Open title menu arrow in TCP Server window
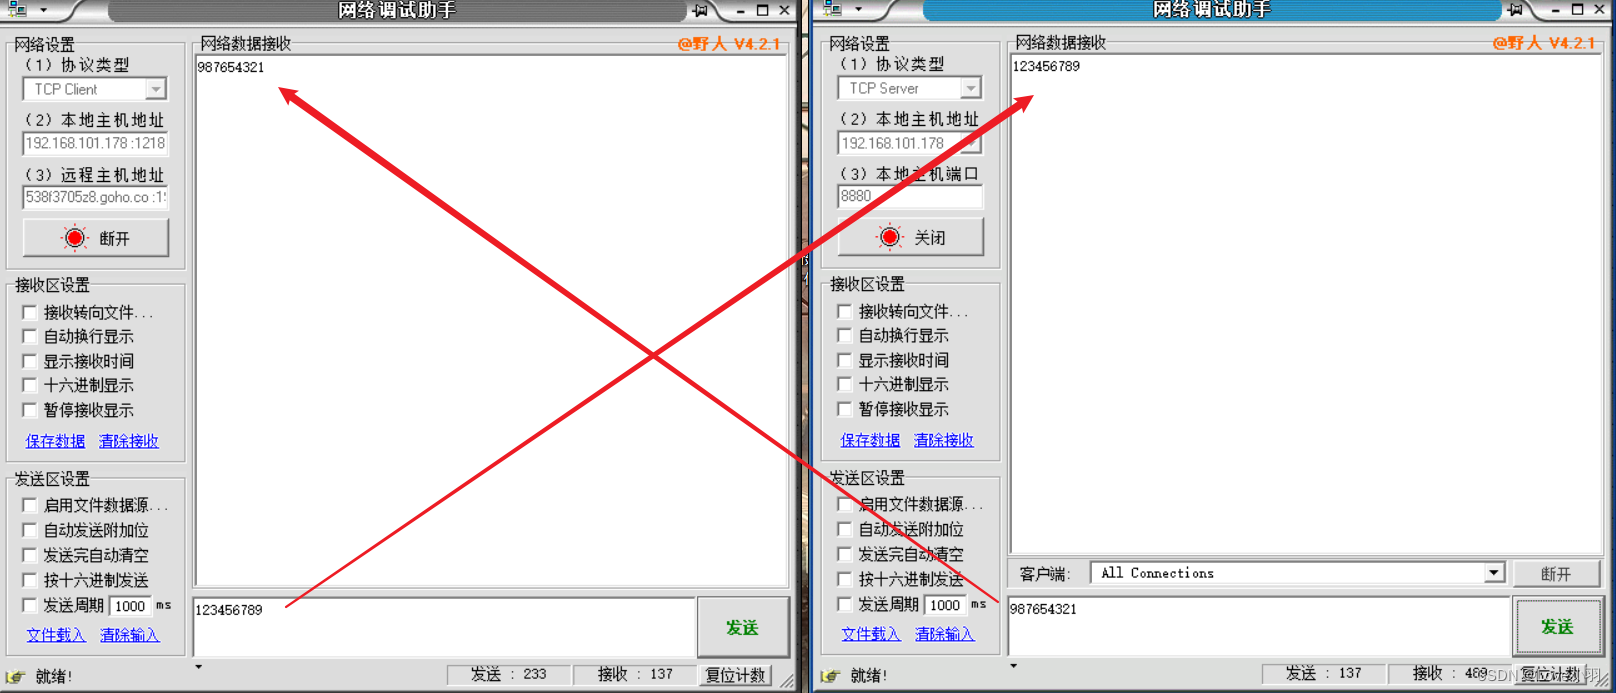Image resolution: width=1616 pixels, height=693 pixels. coord(859,10)
